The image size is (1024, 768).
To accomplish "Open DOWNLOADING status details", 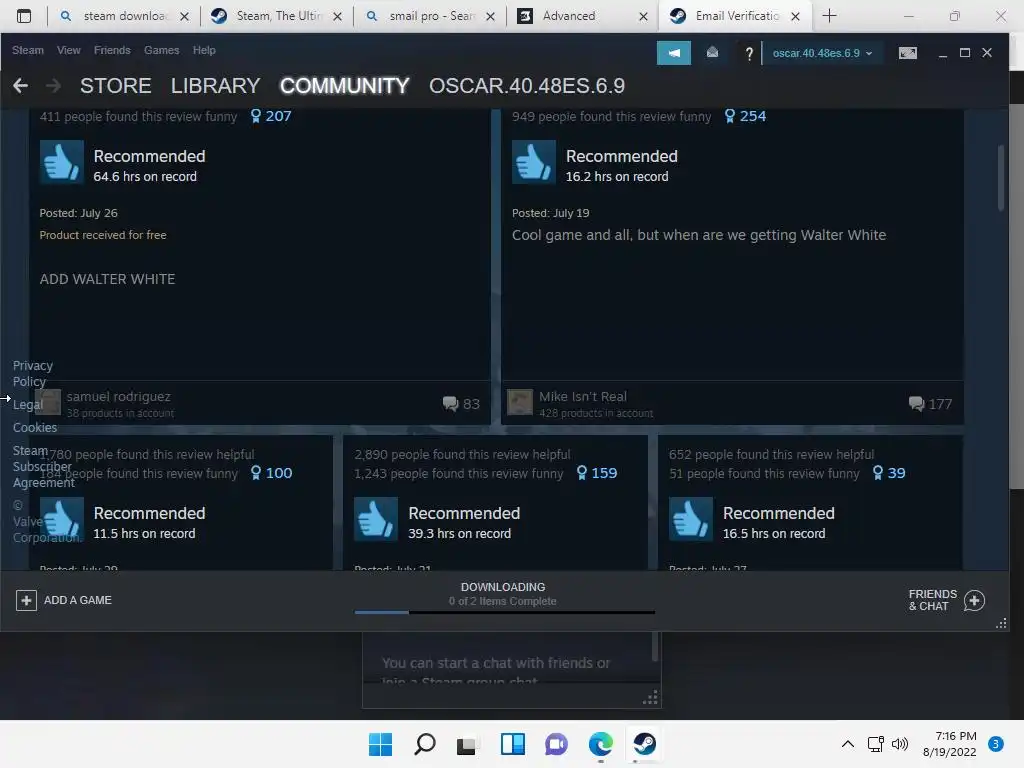I will click(x=503, y=594).
